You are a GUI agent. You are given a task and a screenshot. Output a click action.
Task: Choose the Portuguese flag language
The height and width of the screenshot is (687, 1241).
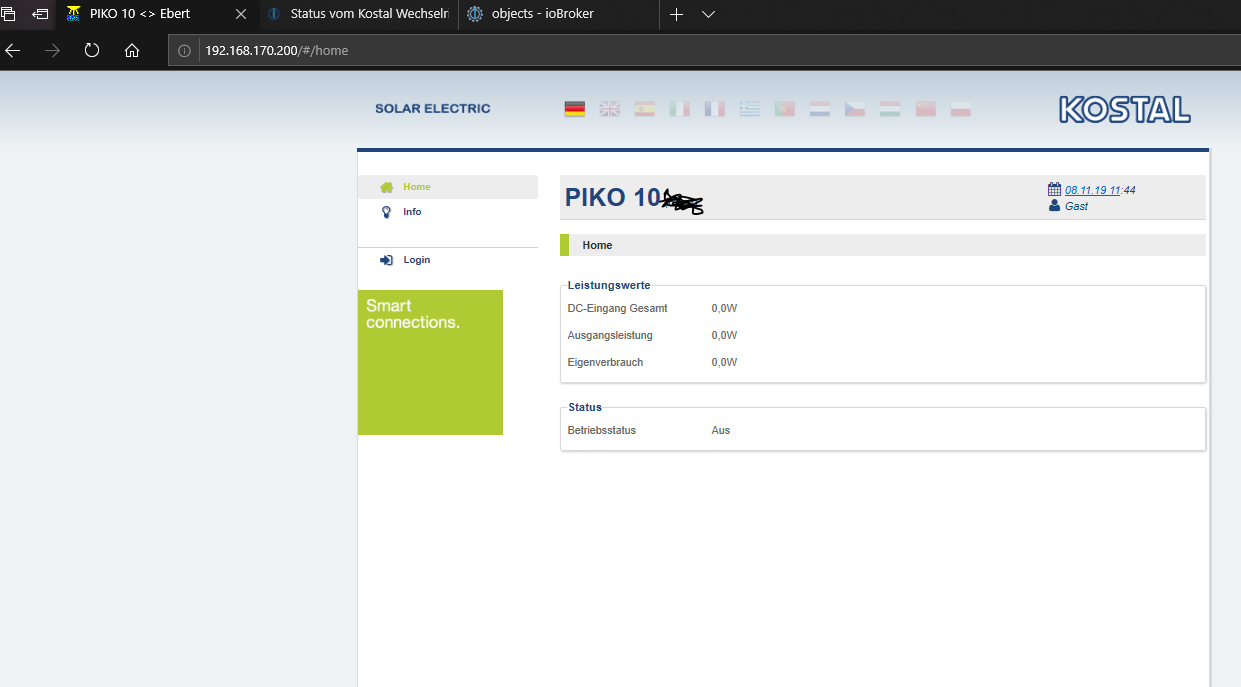coord(785,109)
